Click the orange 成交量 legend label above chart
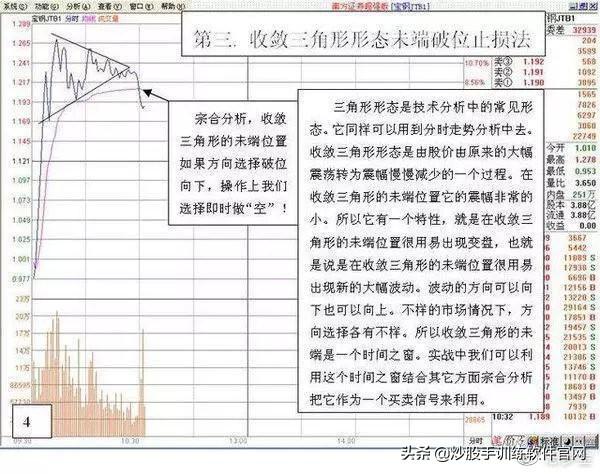 tap(109, 18)
